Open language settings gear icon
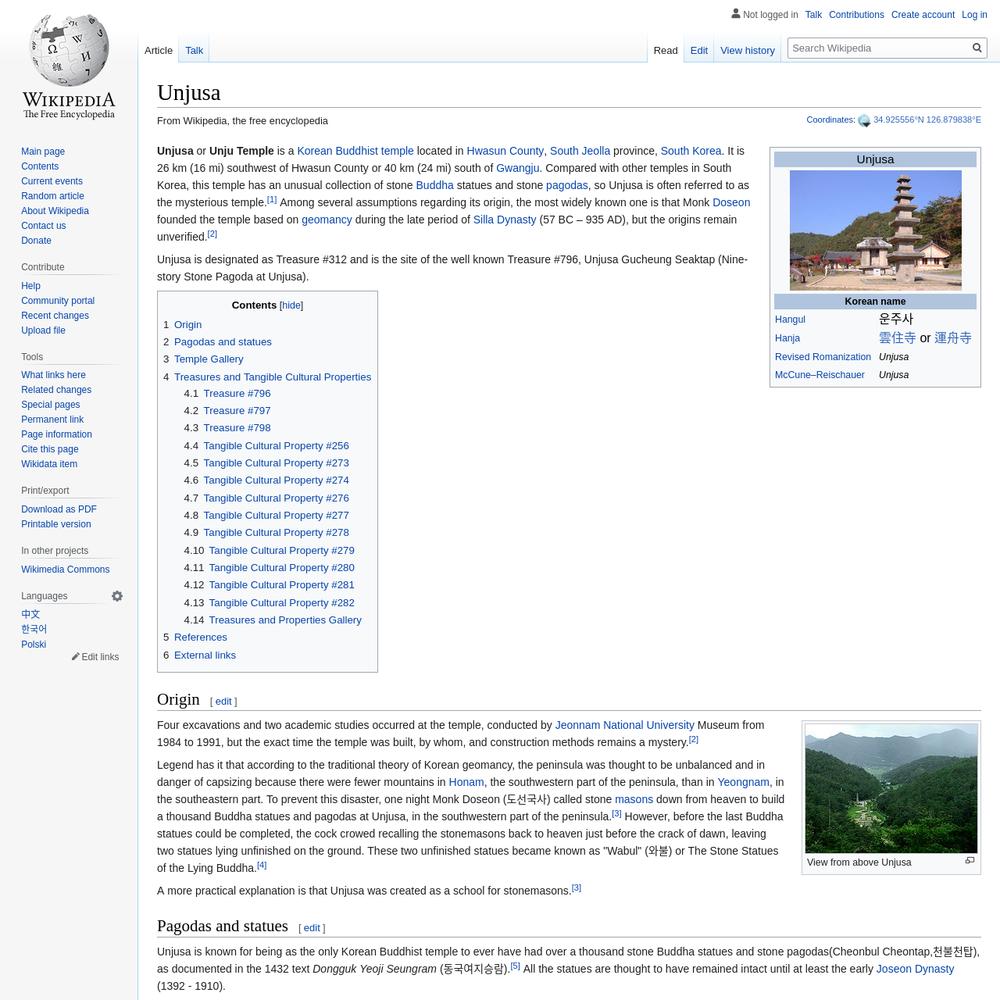The image size is (1000, 1000). 117,596
